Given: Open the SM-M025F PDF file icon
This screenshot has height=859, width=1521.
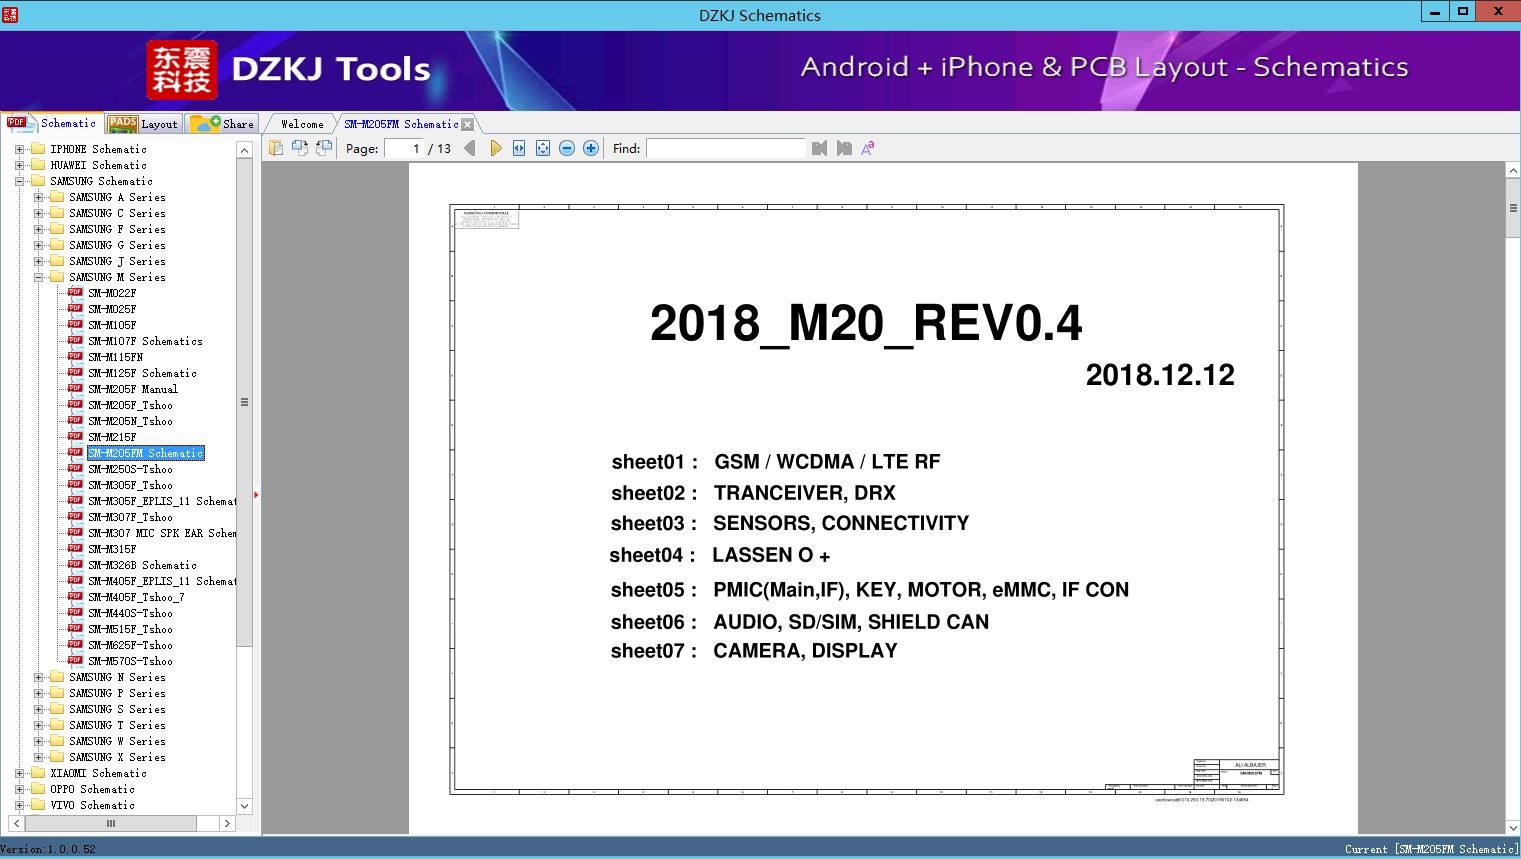Looking at the screenshot, I should click(75, 308).
